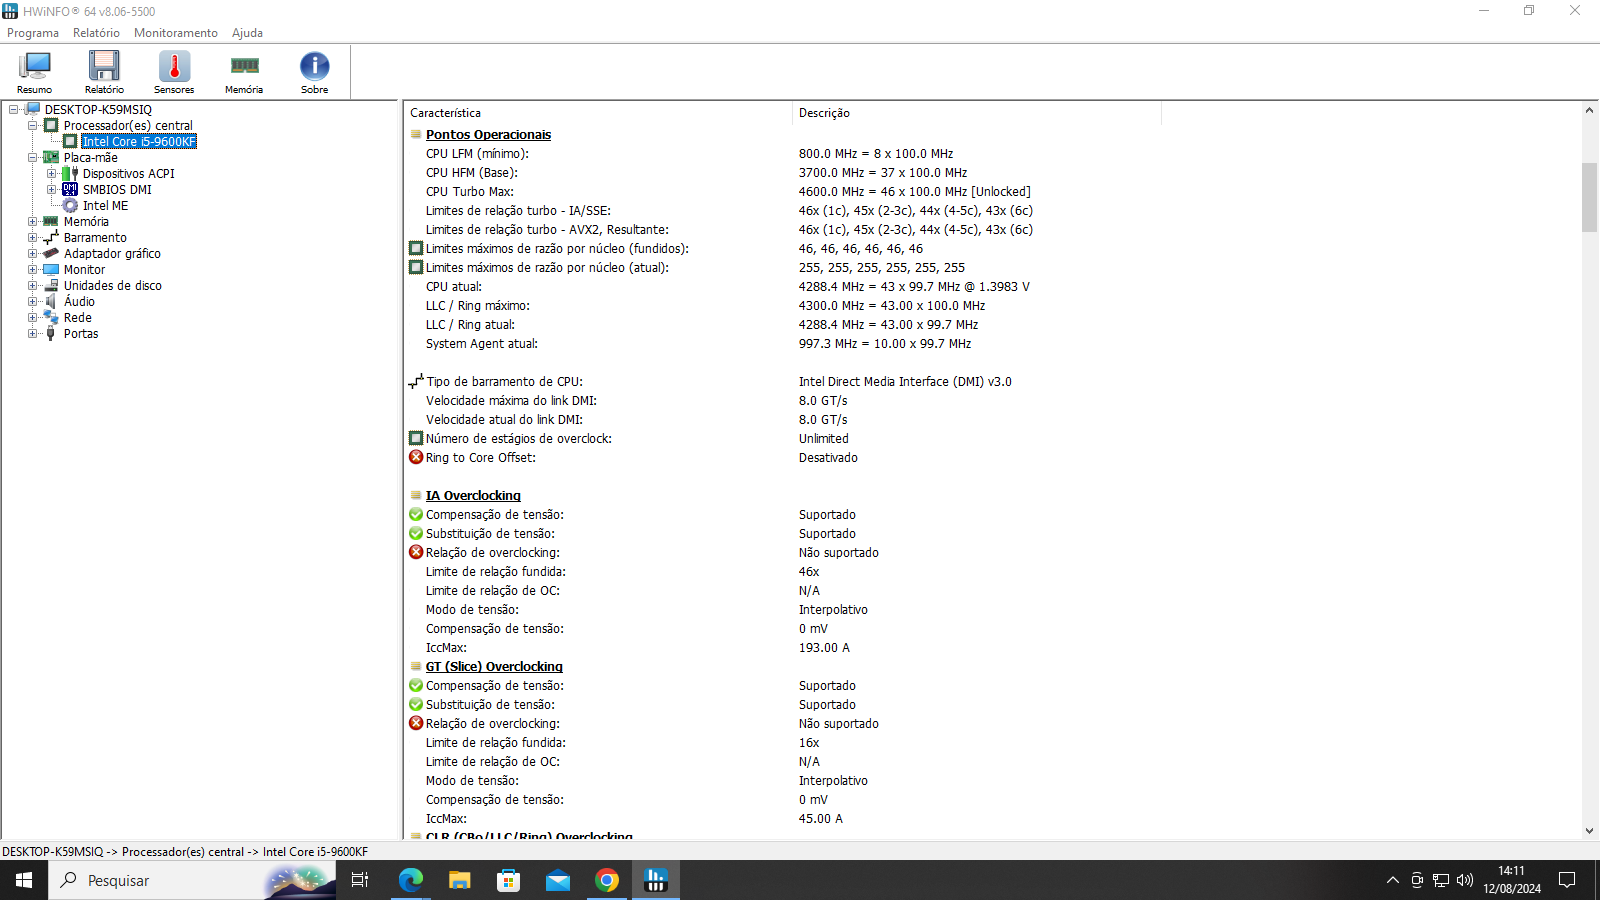Click the DESKTOP-K59MSIQ computer icon

pyautogui.click(x=32, y=110)
